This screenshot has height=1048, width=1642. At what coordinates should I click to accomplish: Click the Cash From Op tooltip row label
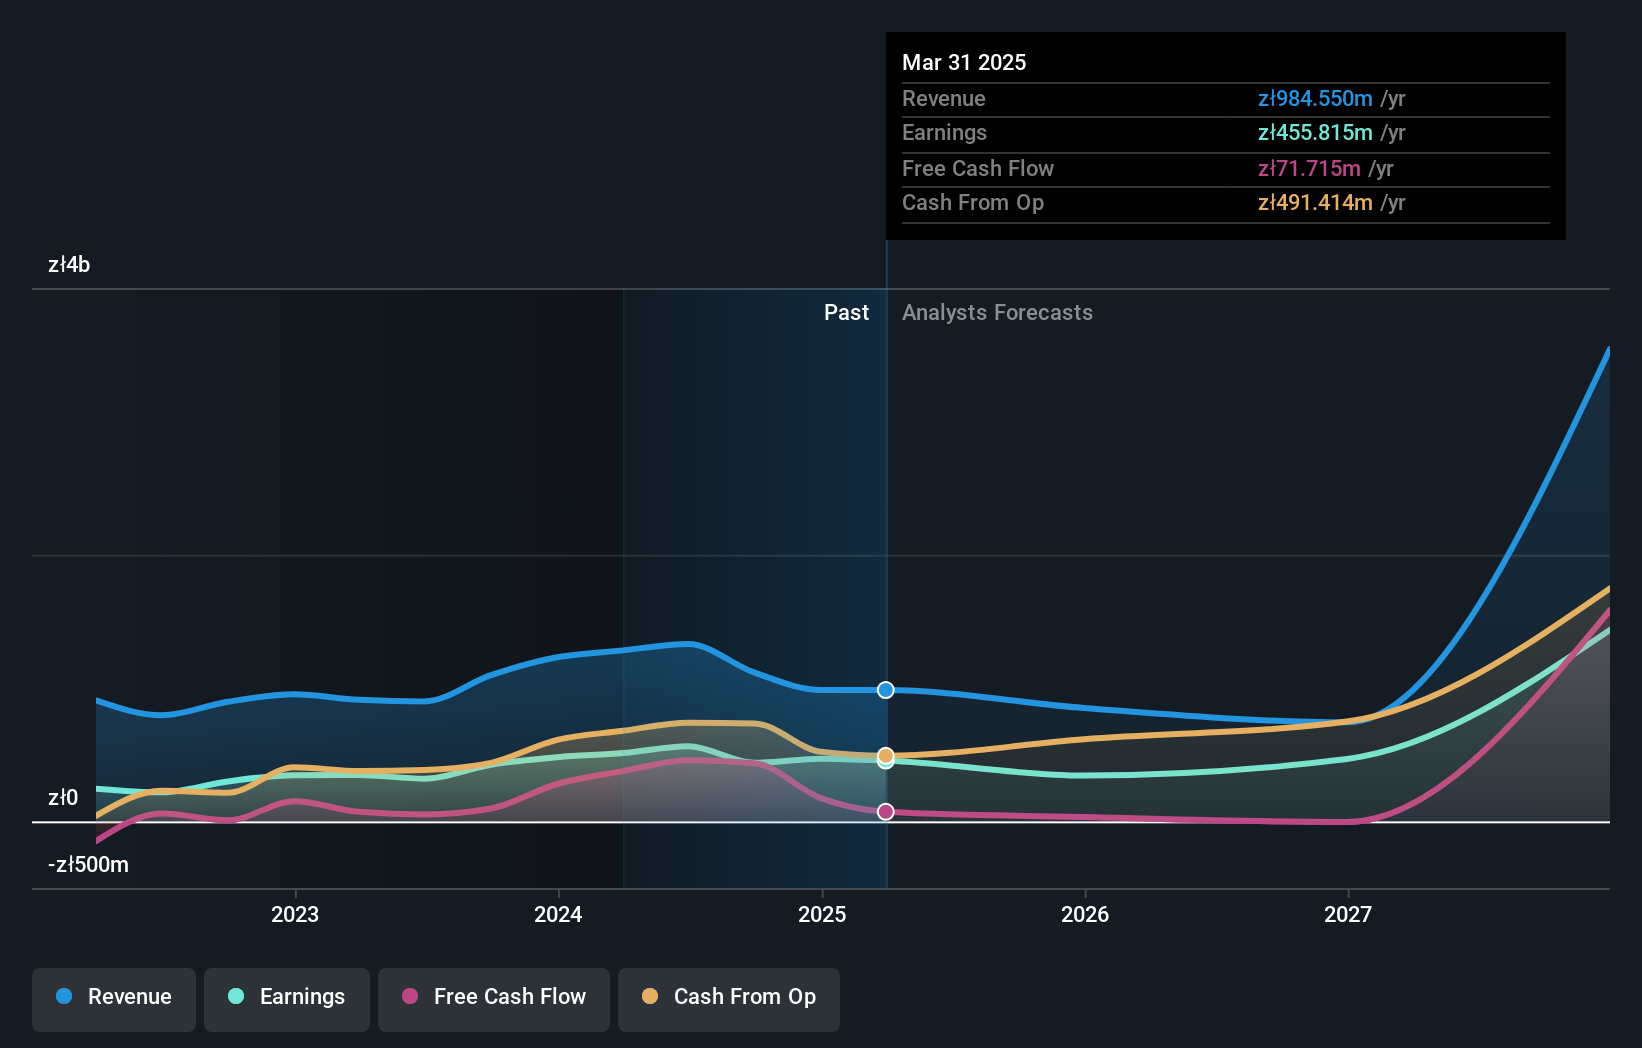pos(973,202)
